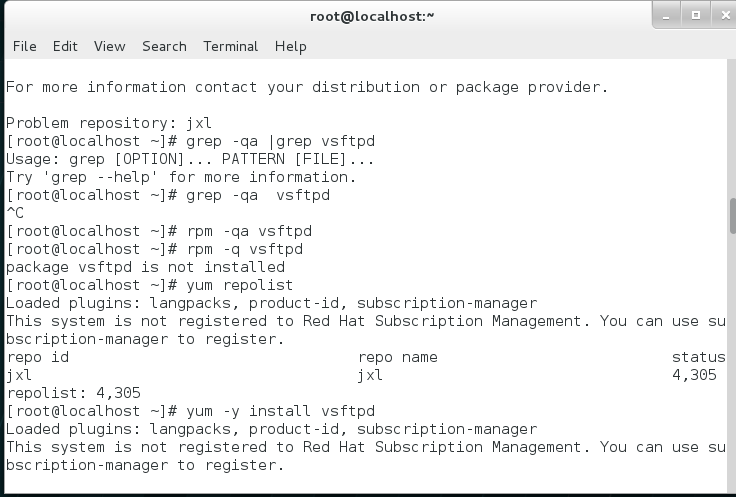The height and width of the screenshot is (497, 736).
Task: Click the 'package vsftpd is not installed' line
Action: 145,267
